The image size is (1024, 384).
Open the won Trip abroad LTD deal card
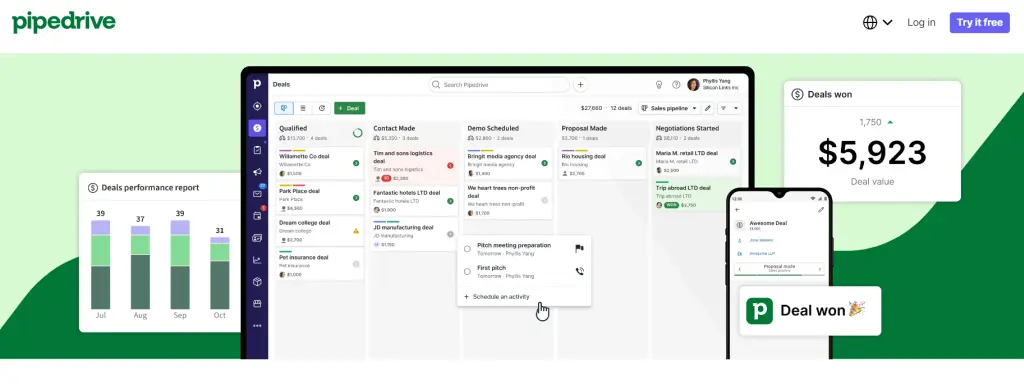(696, 195)
